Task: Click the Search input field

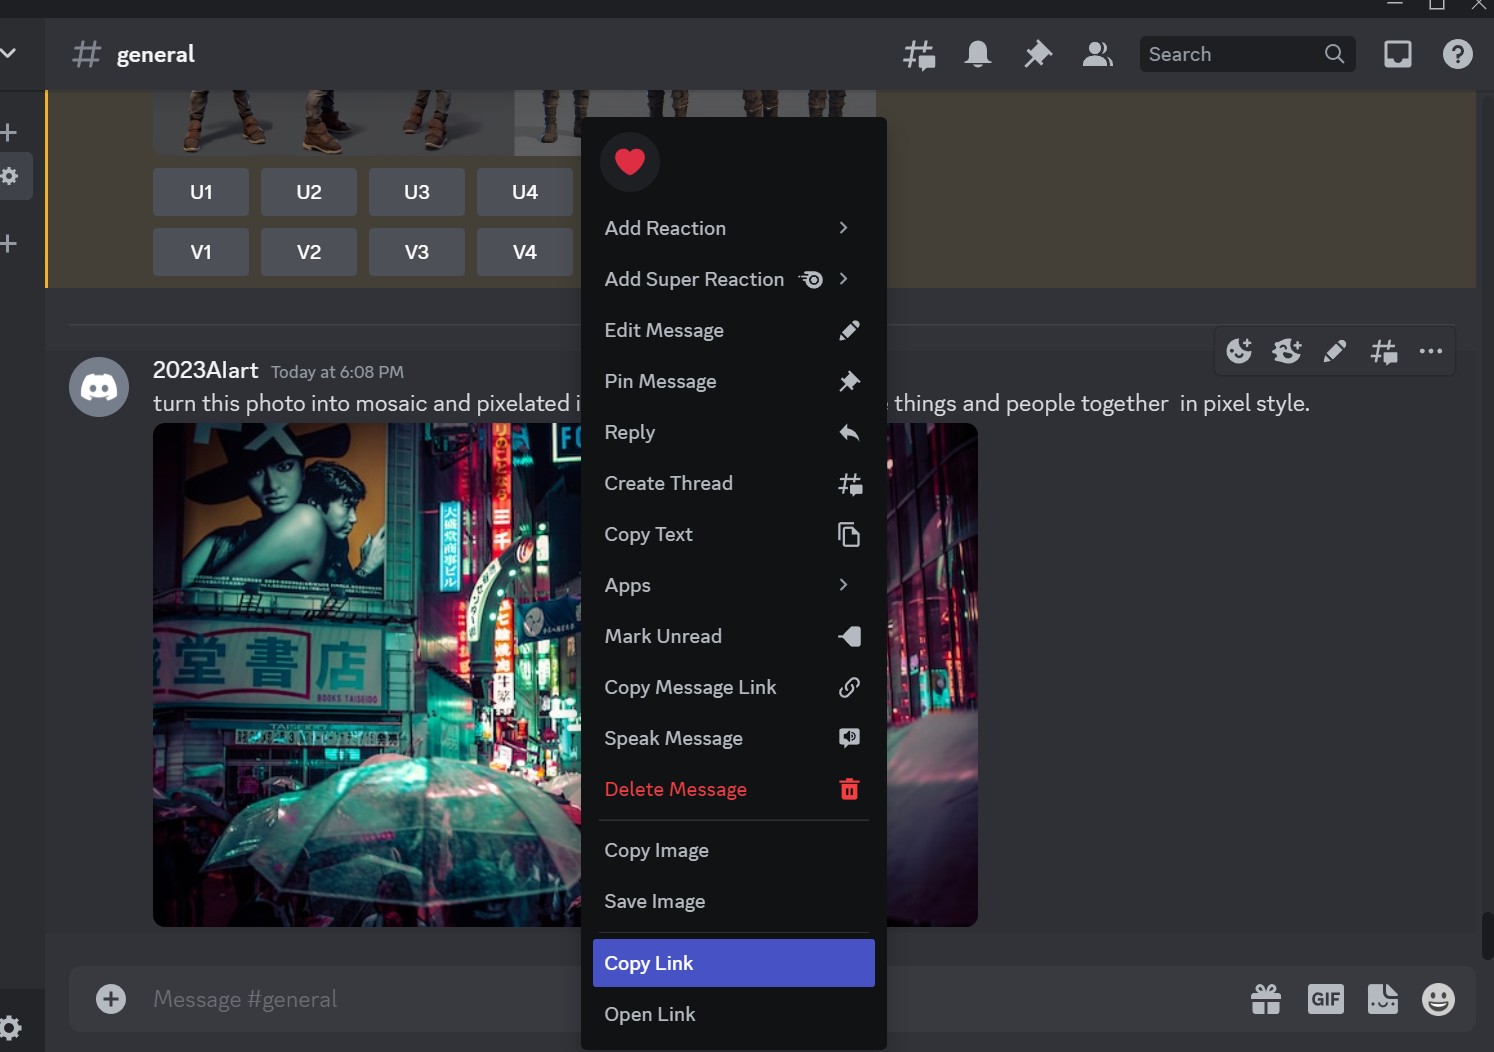Action: pyautogui.click(x=1232, y=54)
